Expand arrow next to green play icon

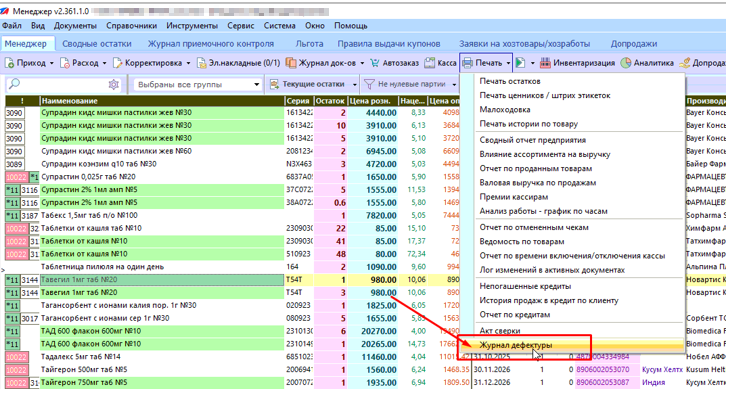(x=532, y=63)
